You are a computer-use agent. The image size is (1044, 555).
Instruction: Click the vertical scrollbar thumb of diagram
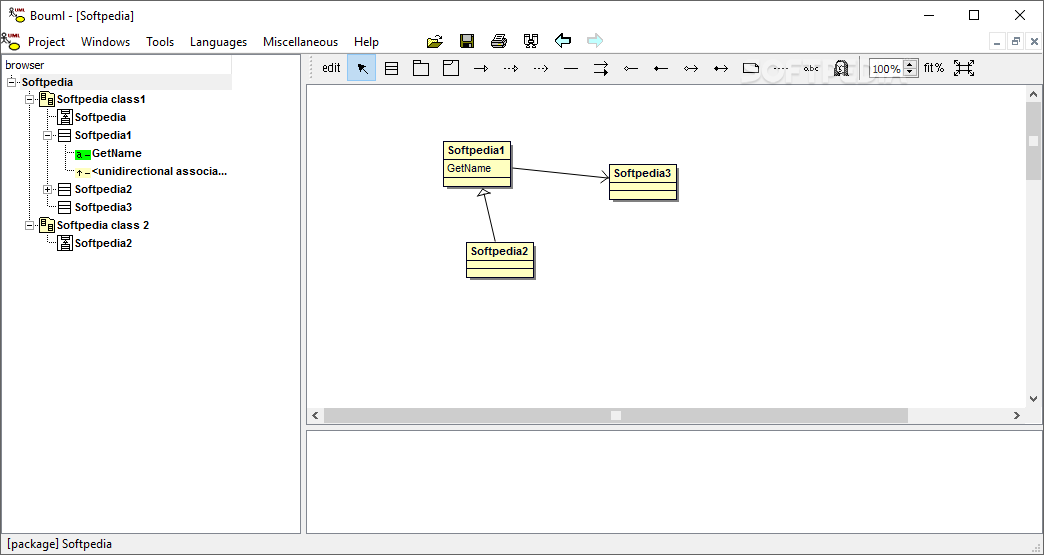[1033, 141]
